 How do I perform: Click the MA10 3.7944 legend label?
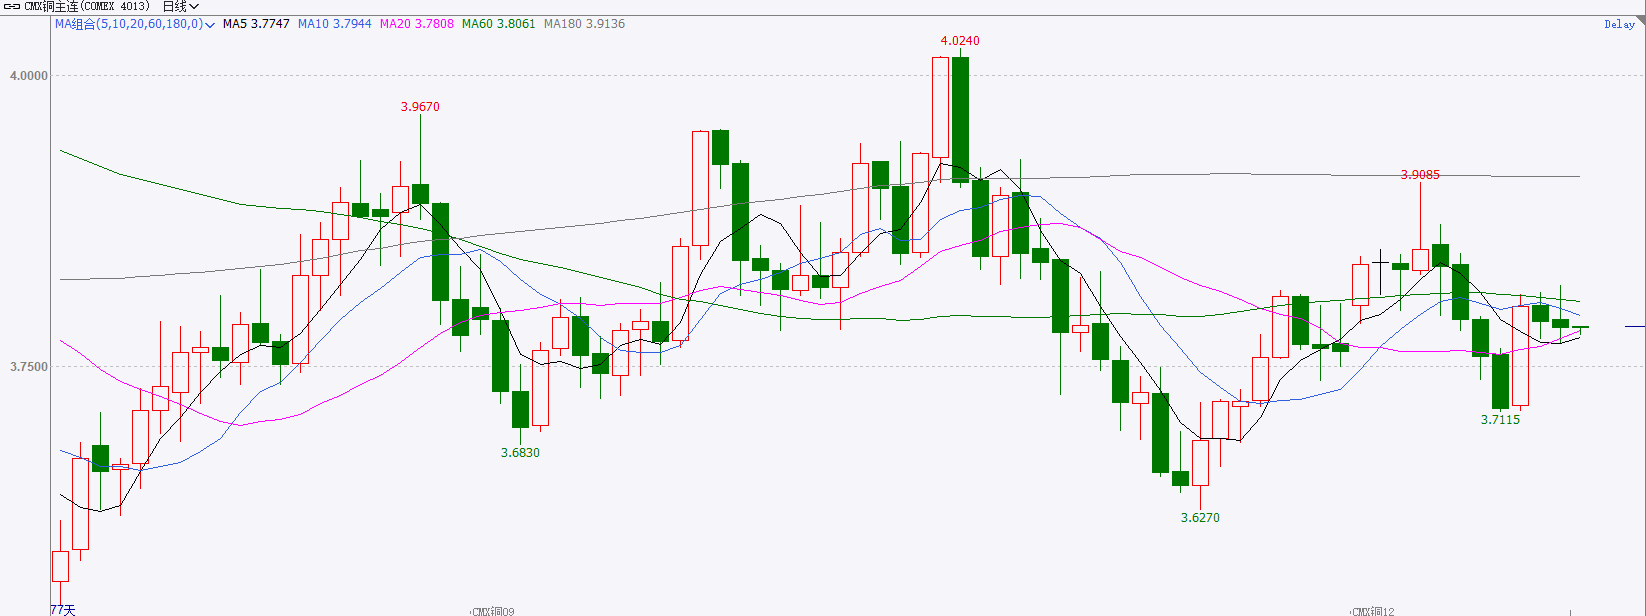click(334, 24)
